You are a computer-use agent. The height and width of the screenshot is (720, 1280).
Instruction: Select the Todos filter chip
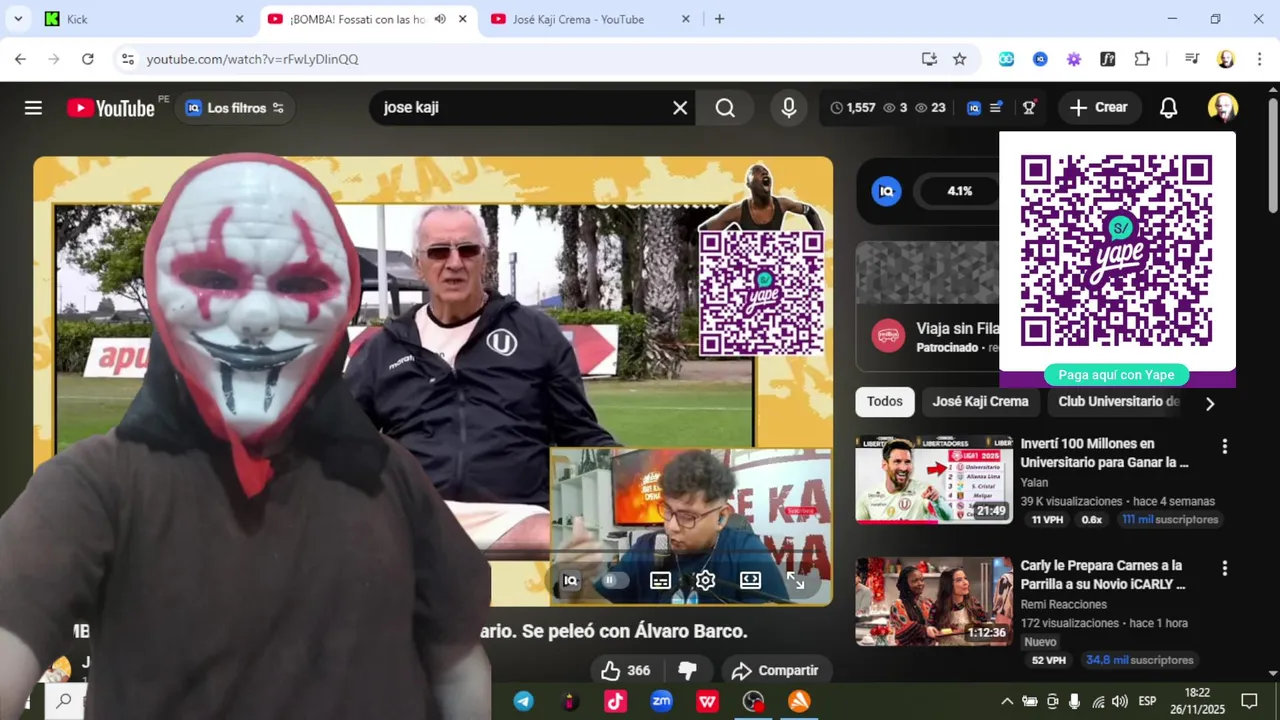pyautogui.click(x=884, y=401)
